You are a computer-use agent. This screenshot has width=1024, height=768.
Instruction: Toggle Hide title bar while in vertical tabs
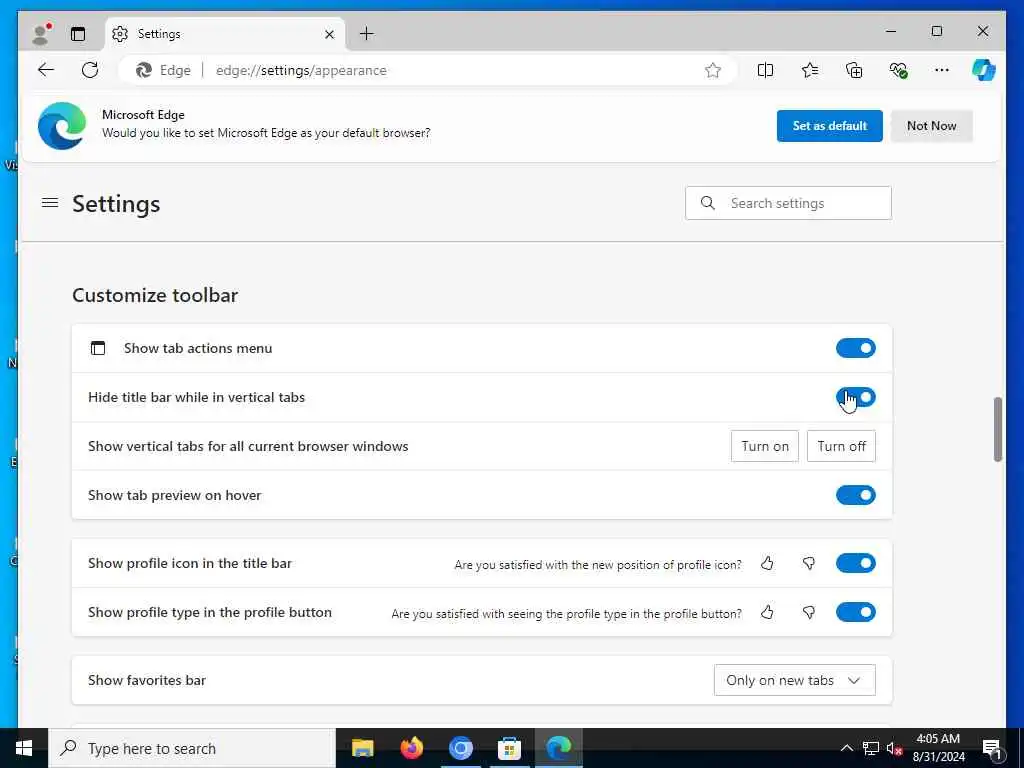(856, 397)
